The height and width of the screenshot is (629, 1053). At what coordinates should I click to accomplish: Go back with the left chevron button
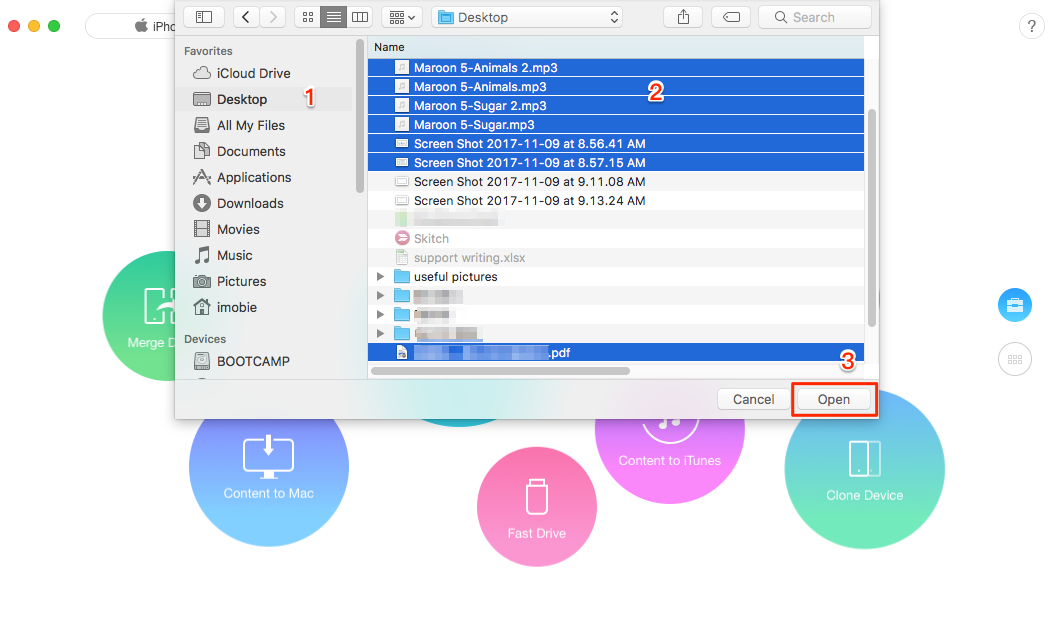click(x=246, y=17)
